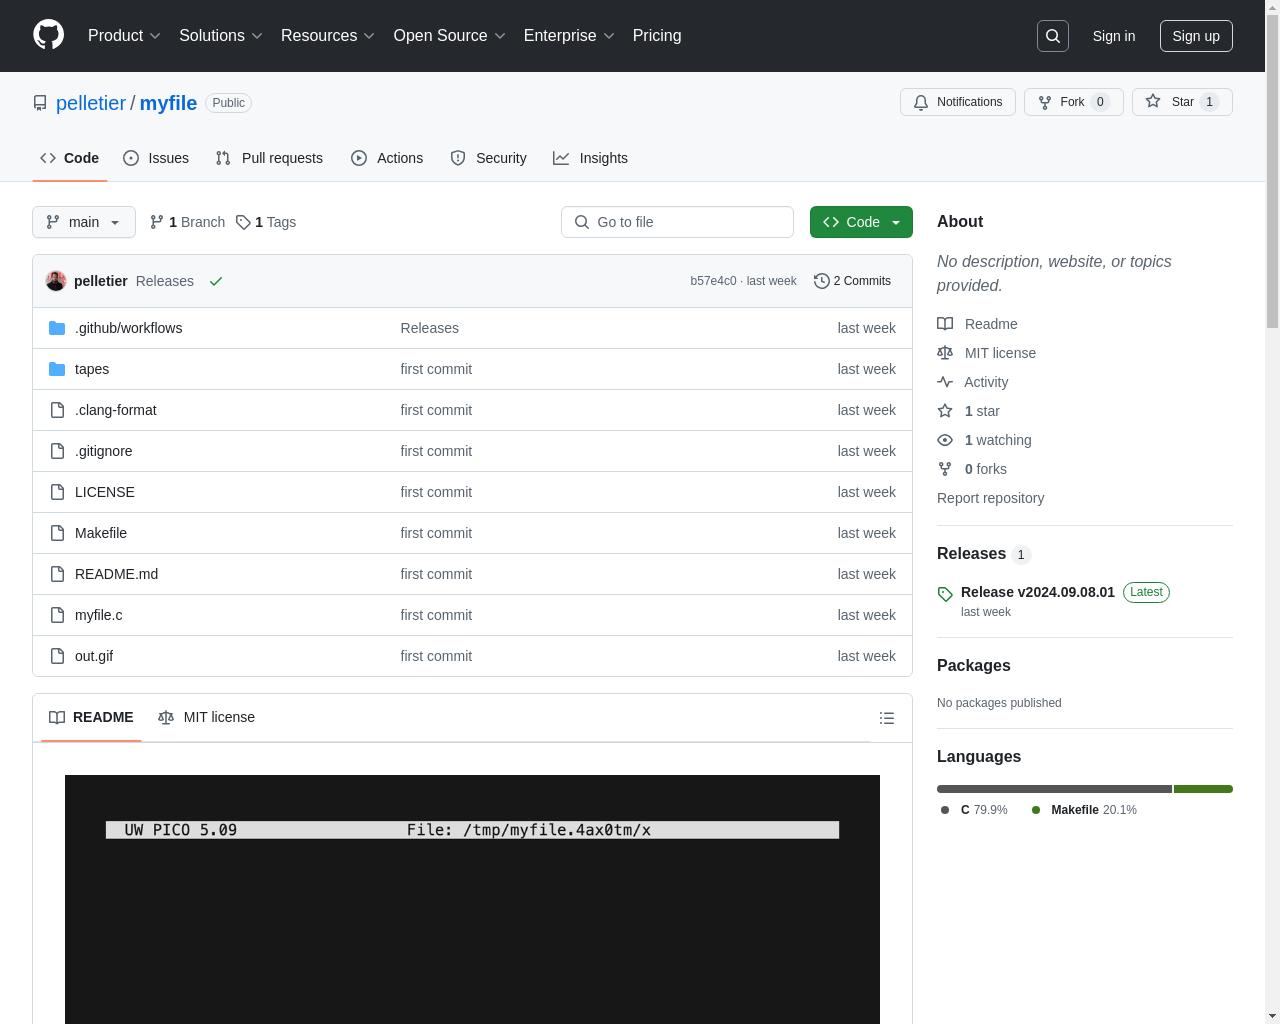
Task: Select the MIT license tab beside README
Action: pyautogui.click(x=206, y=717)
